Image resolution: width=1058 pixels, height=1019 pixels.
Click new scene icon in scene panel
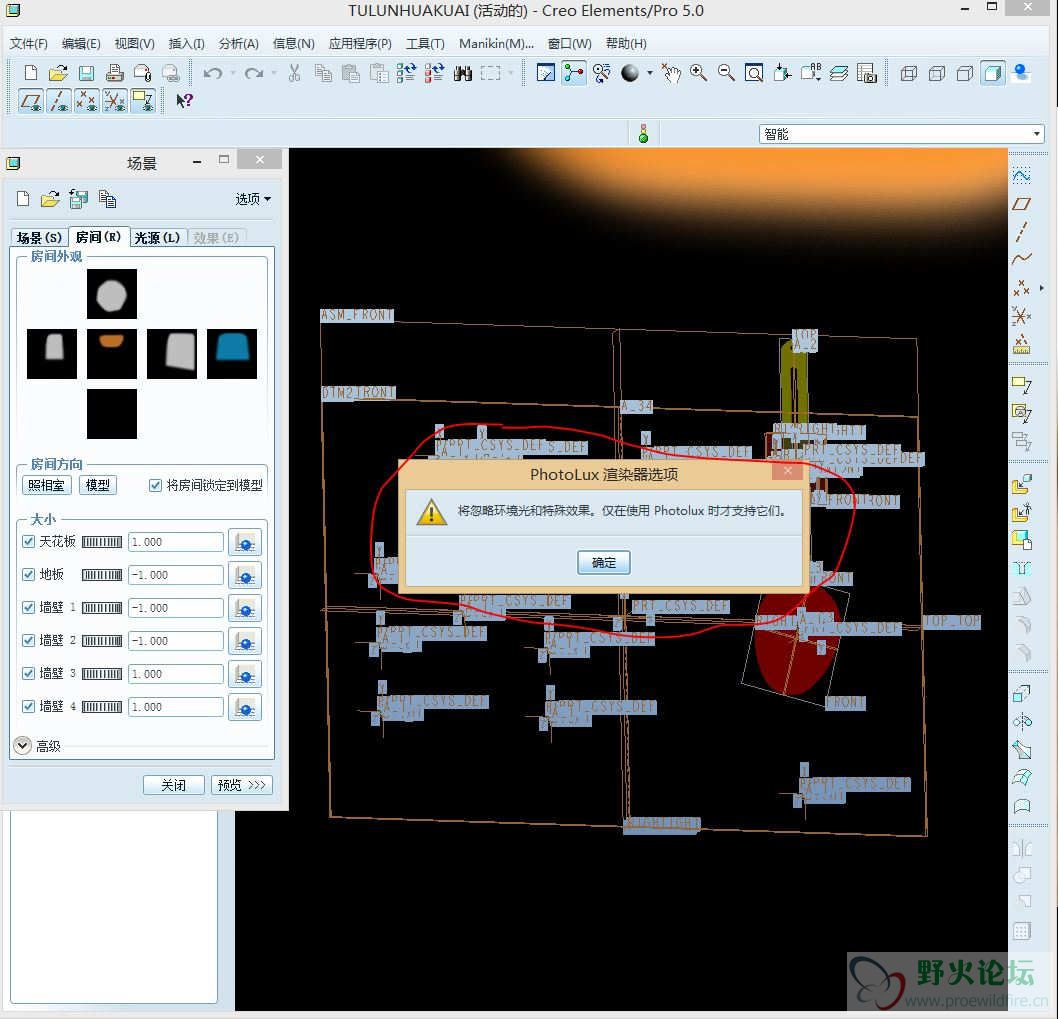[x=23, y=198]
